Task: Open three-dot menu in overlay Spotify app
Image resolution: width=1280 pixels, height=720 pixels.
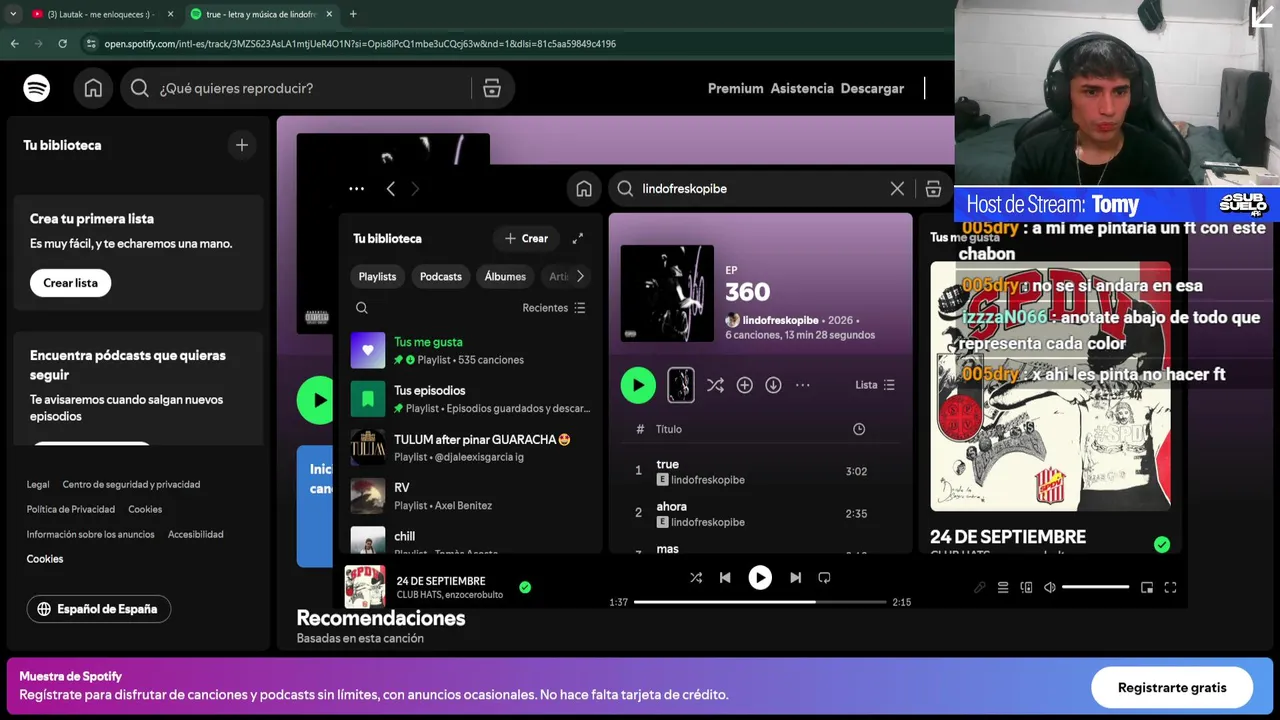Action: [x=356, y=188]
